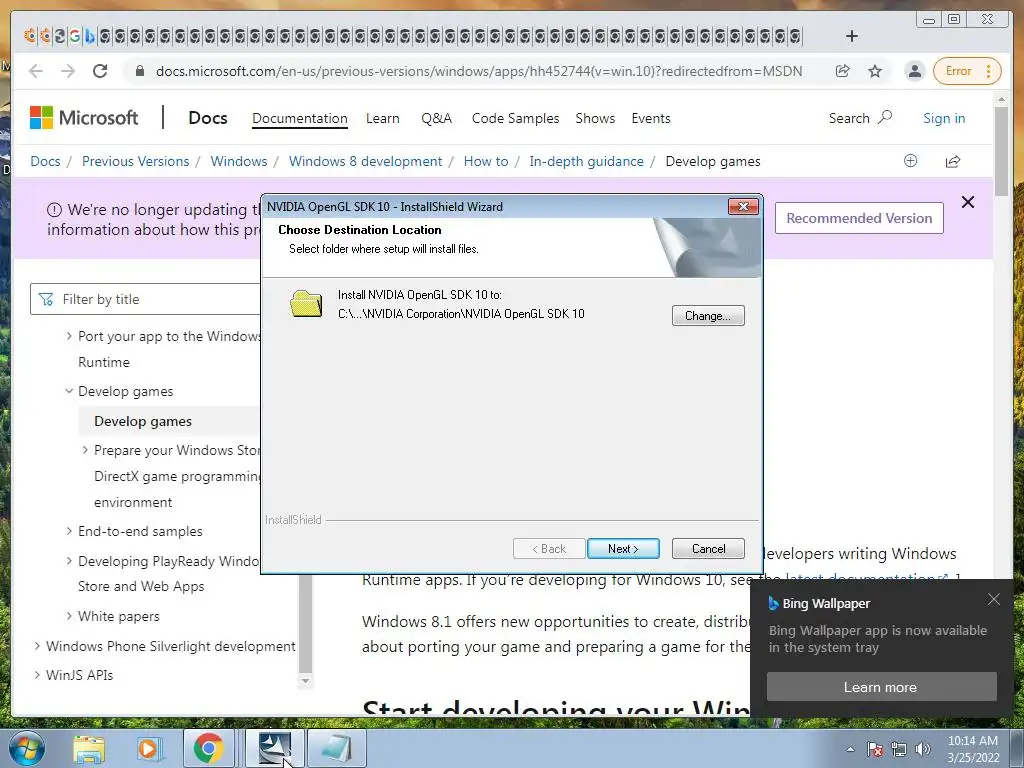Screen dimensions: 1024x768
Task: Click the How to breadcrumb
Action: click(x=486, y=161)
